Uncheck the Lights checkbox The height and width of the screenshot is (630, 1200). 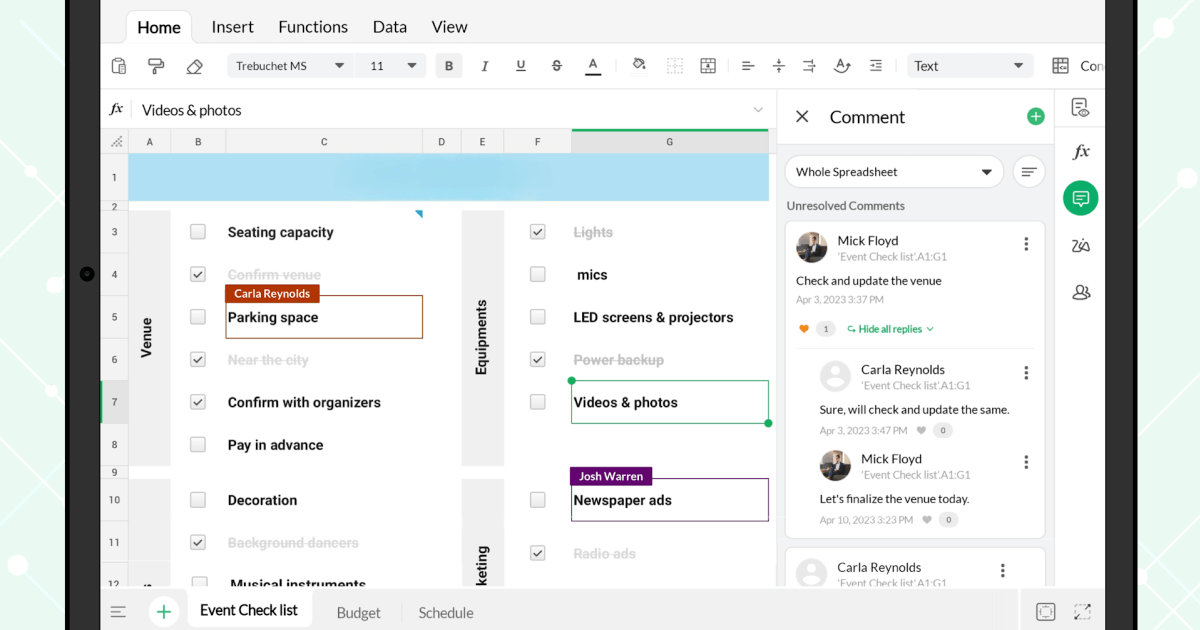pyautogui.click(x=537, y=231)
